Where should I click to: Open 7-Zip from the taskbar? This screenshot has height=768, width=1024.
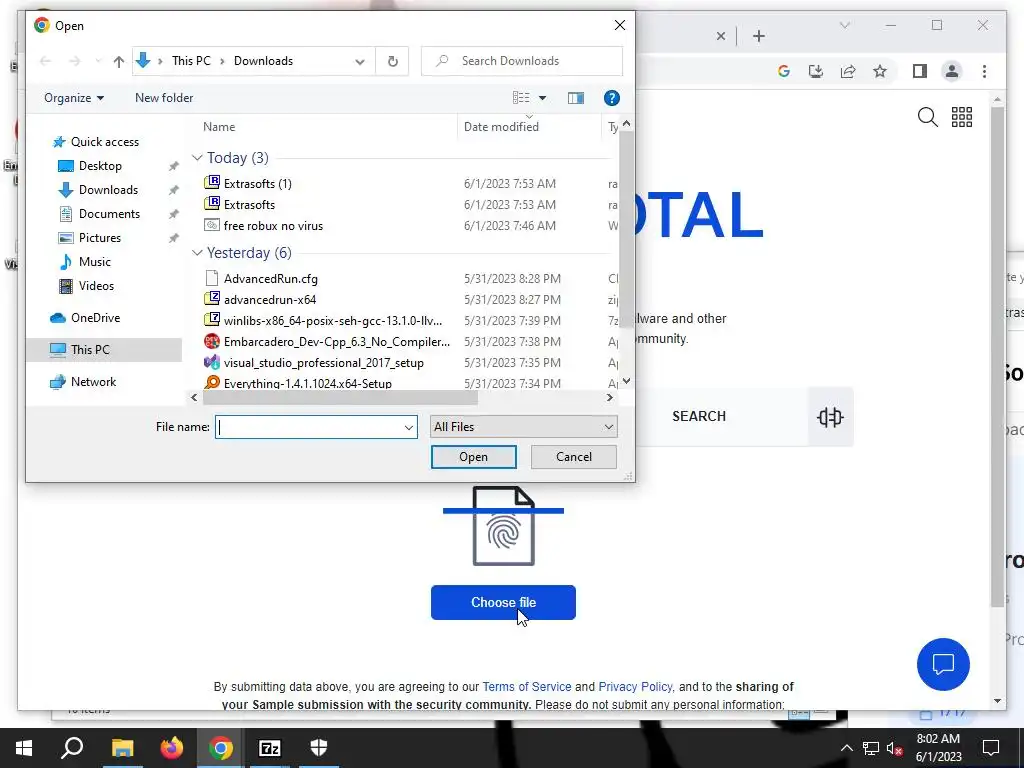click(270, 748)
